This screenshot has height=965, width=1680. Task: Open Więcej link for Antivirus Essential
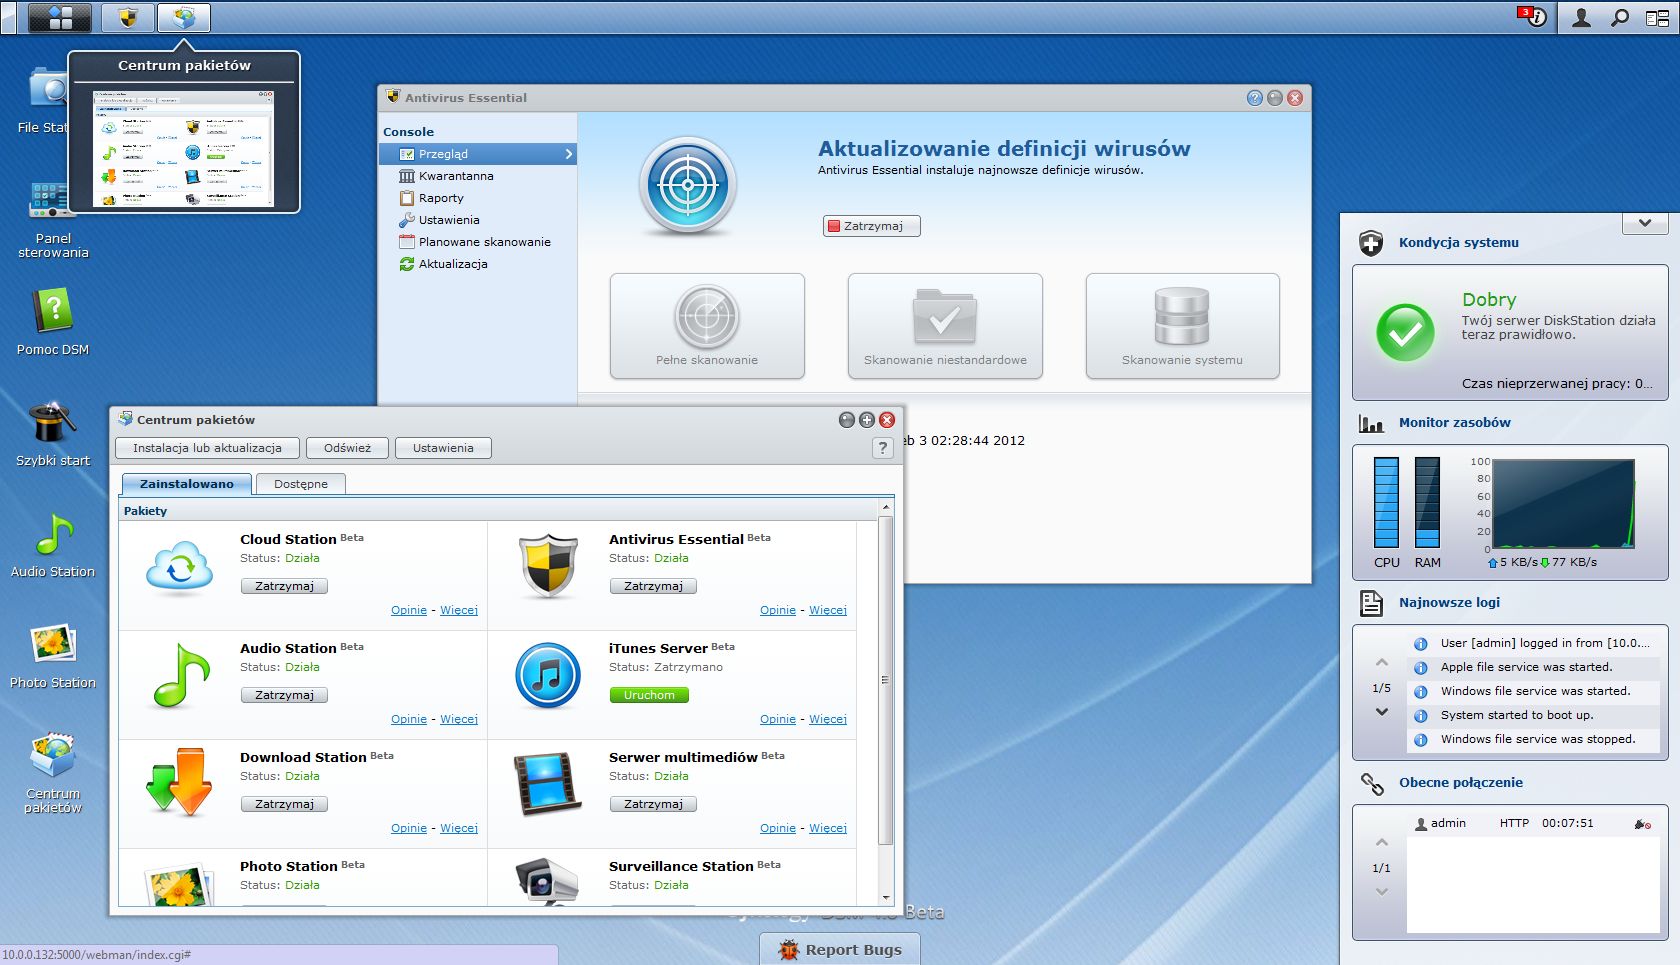(828, 610)
